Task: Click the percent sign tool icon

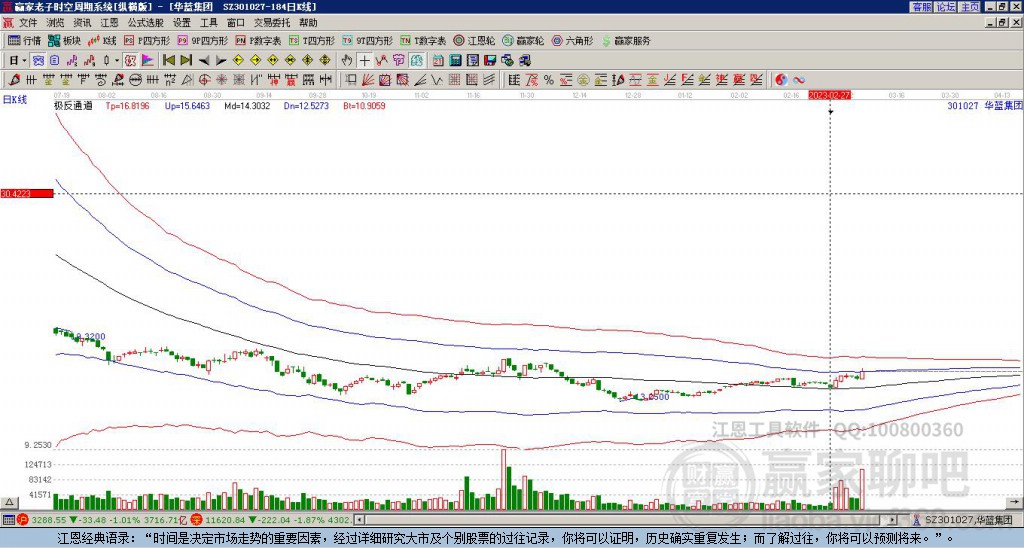Action: 549,80
